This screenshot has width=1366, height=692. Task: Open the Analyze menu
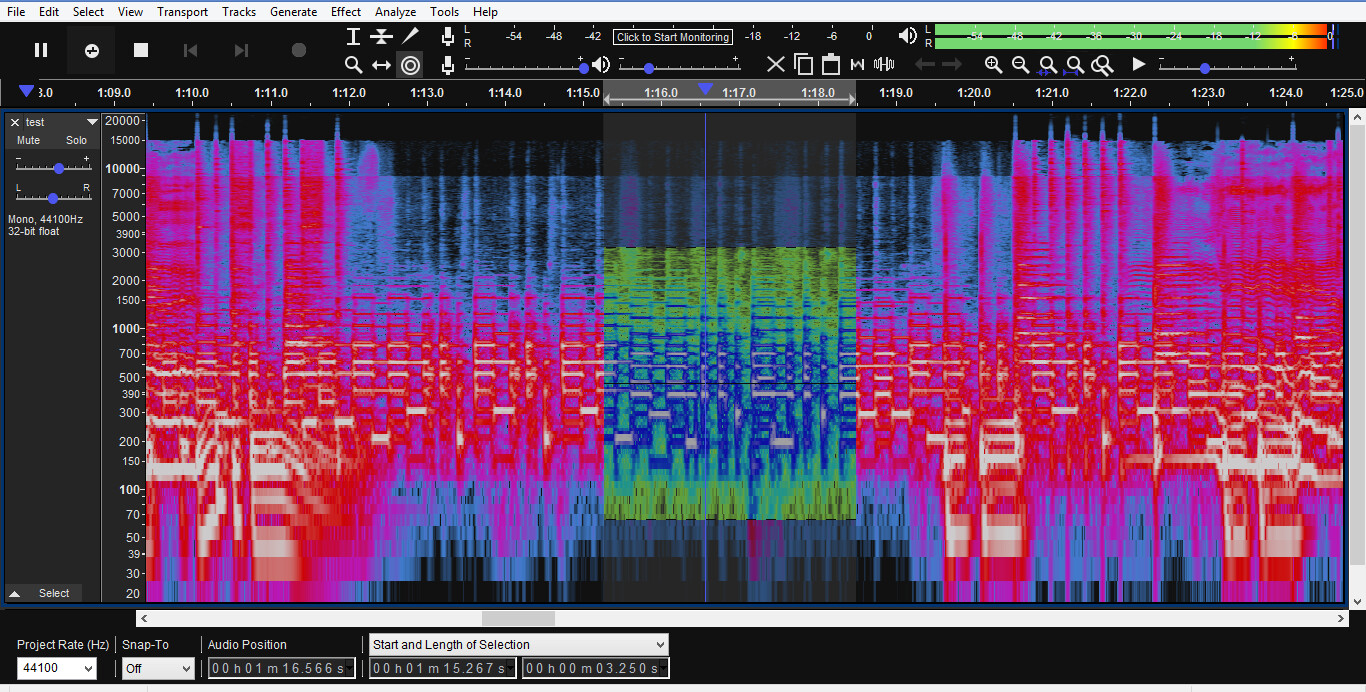point(395,11)
